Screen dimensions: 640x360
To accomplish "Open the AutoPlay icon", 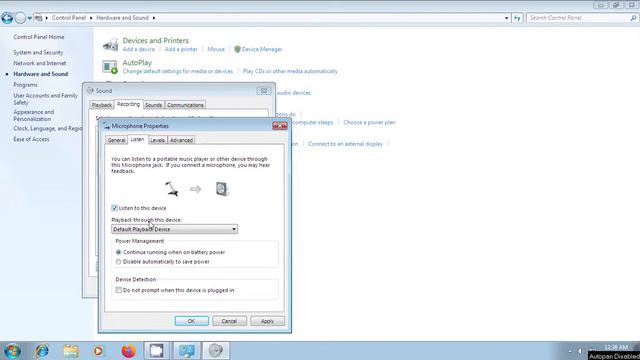I will (110, 67).
